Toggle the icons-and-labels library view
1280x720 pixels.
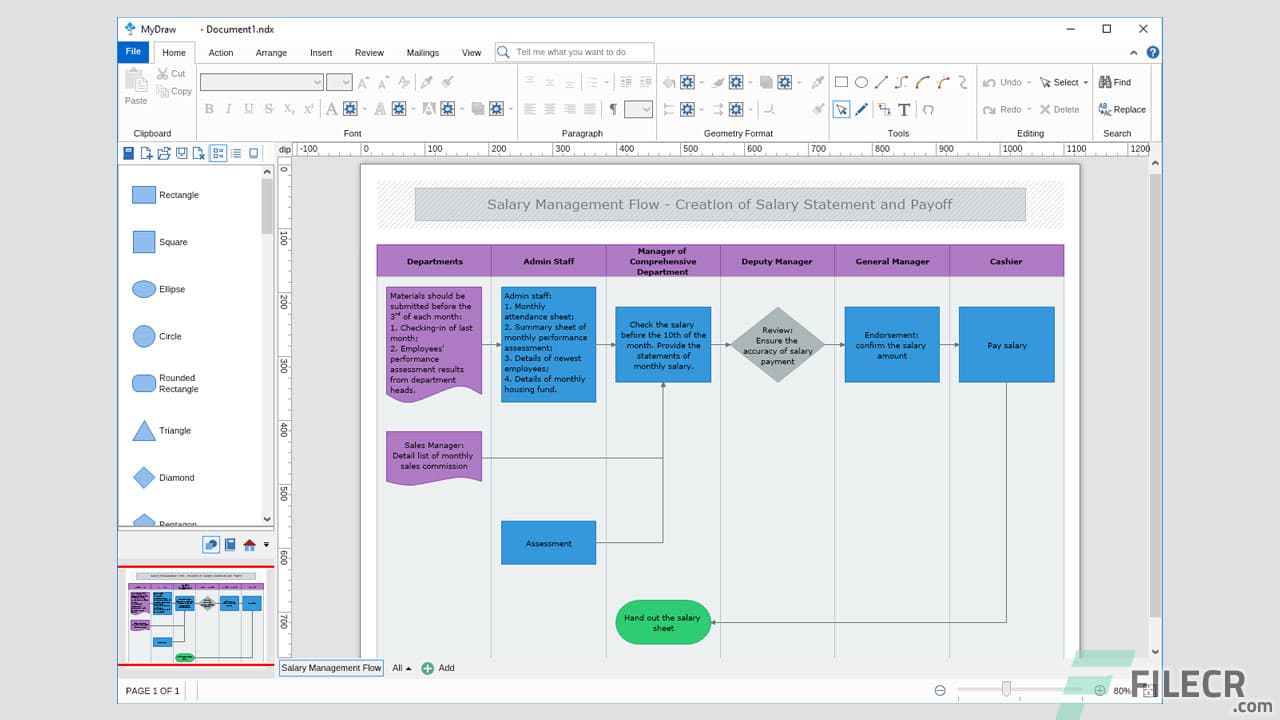click(218, 153)
